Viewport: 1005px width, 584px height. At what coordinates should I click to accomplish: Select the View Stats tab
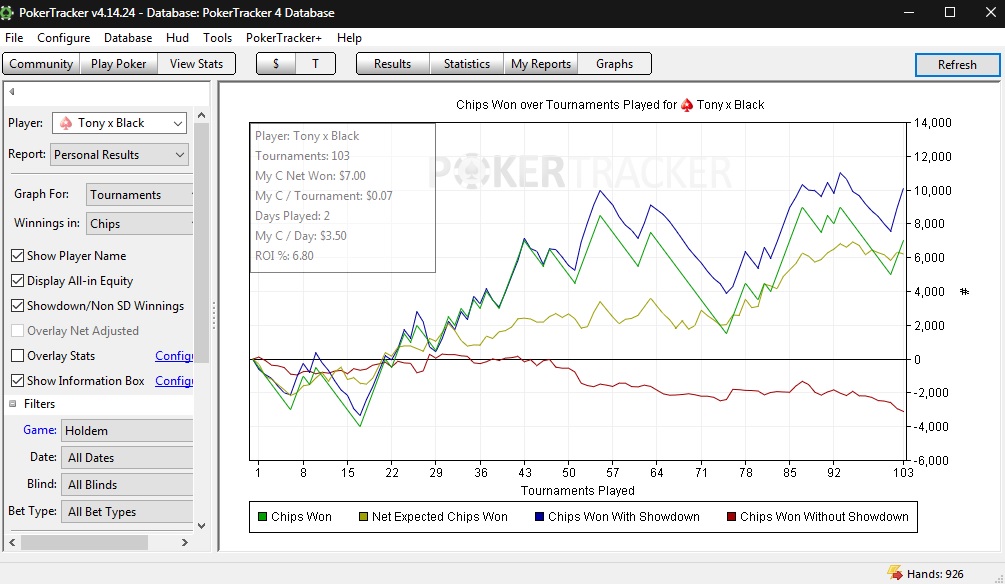196,64
